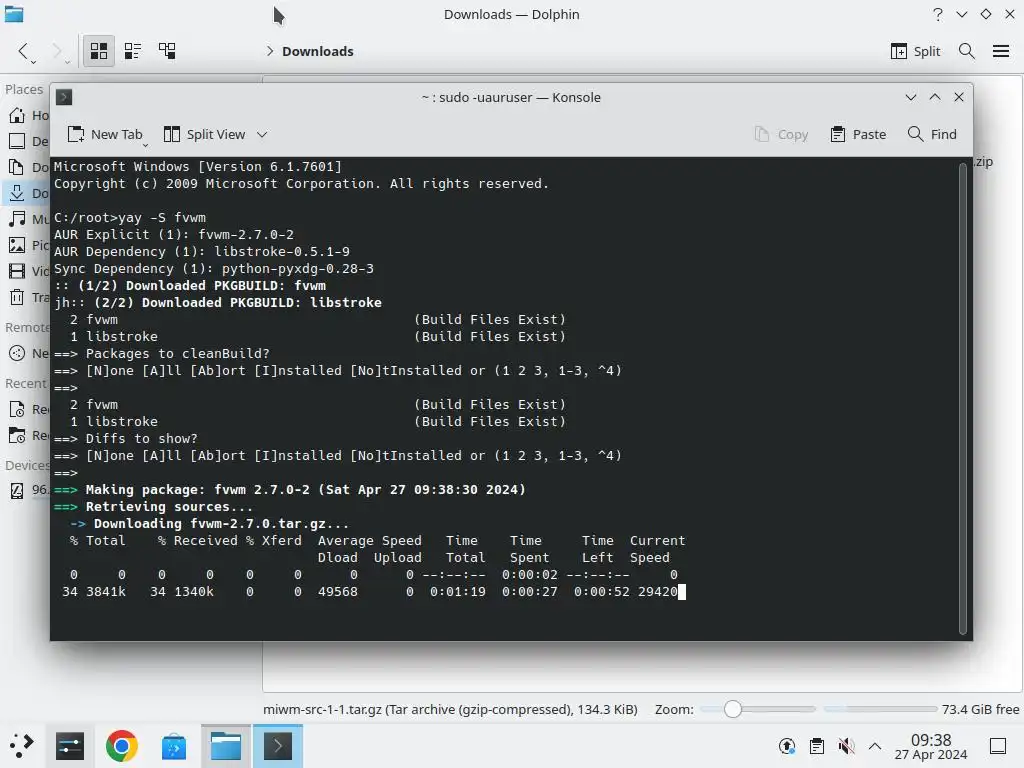Image resolution: width=1024 pixels, height=768 pixels.
Task: Open system updates tray icon
Action: [x=787, y=746]
